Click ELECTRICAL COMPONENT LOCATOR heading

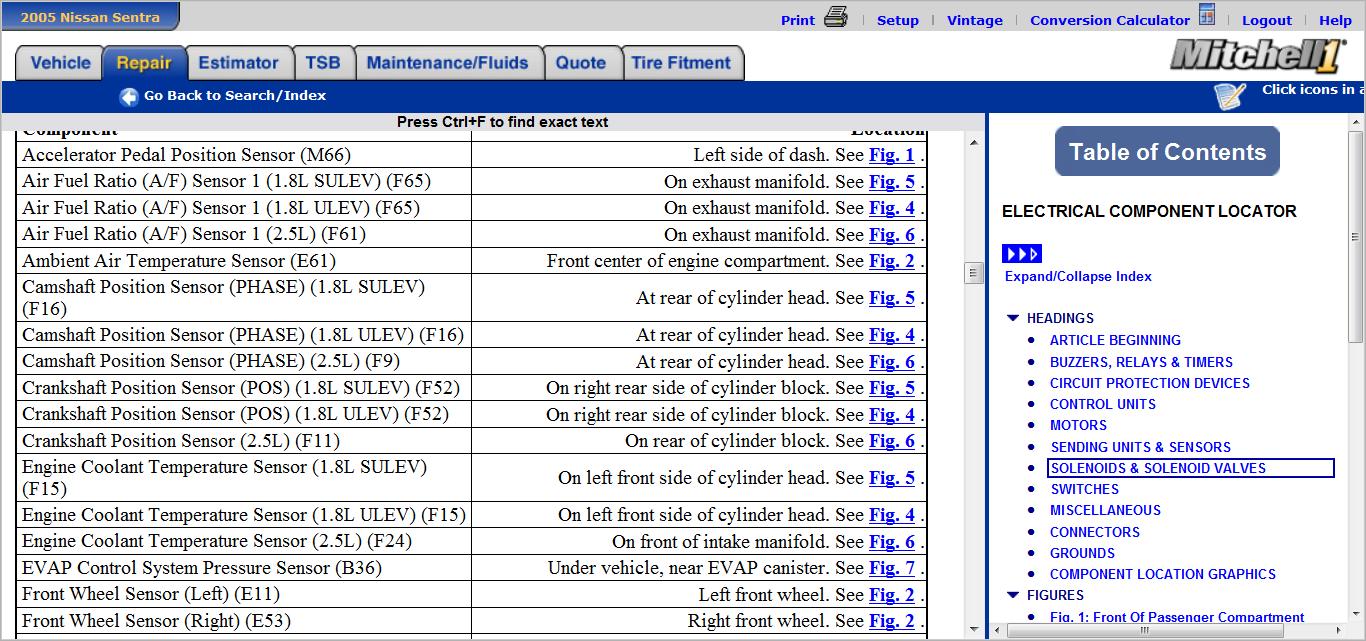coord(1149,211)
